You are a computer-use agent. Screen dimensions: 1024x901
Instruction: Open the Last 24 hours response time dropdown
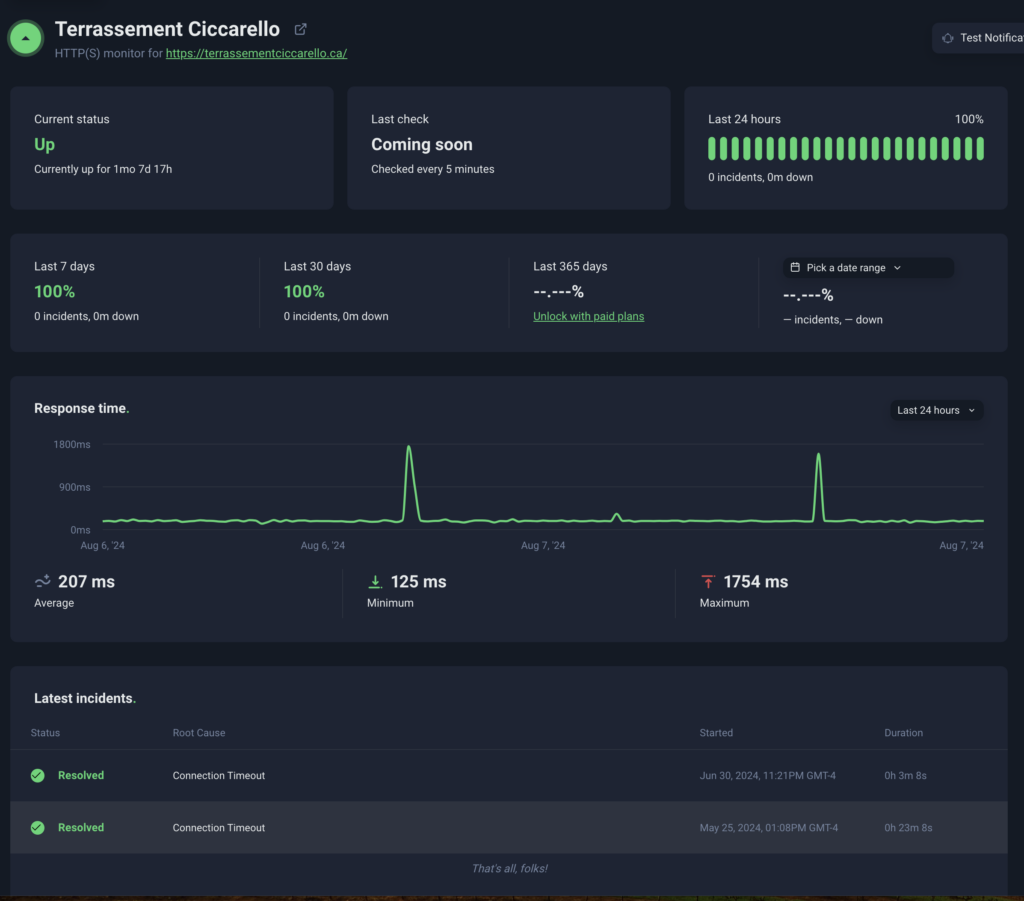click(936, 410)
